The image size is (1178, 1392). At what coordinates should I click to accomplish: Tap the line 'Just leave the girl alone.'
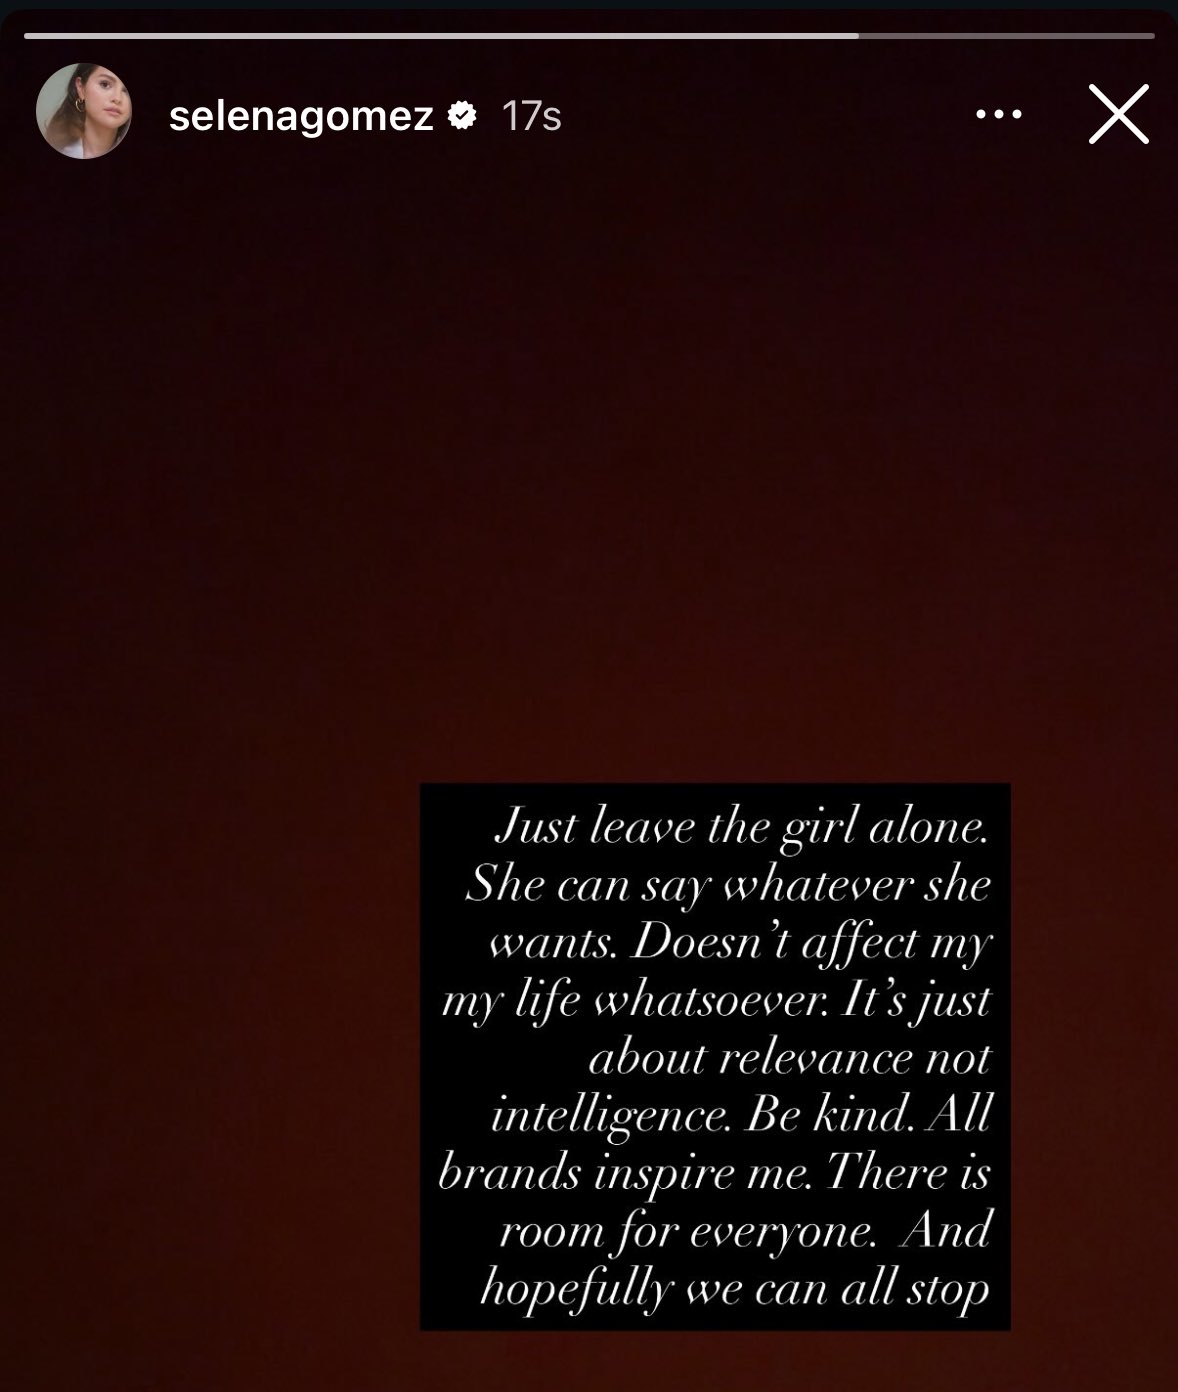[741, 829]
